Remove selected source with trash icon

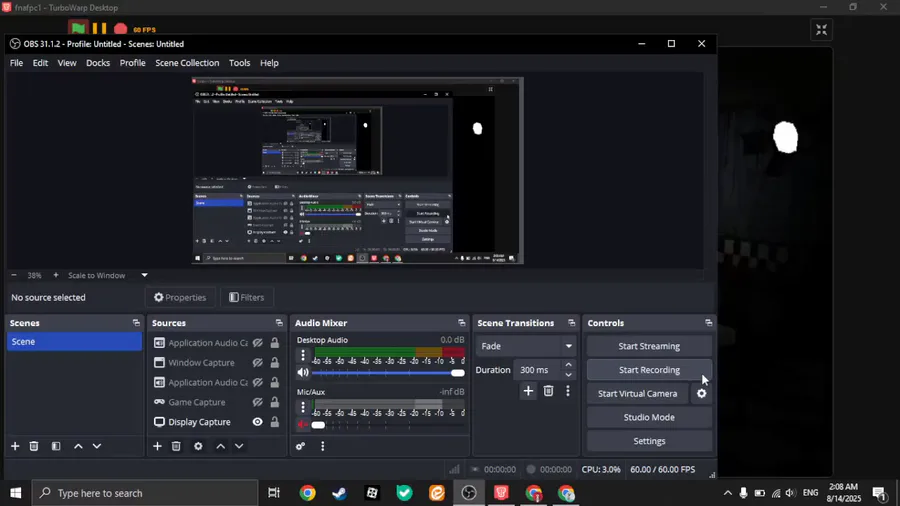(x=176, y=446)
